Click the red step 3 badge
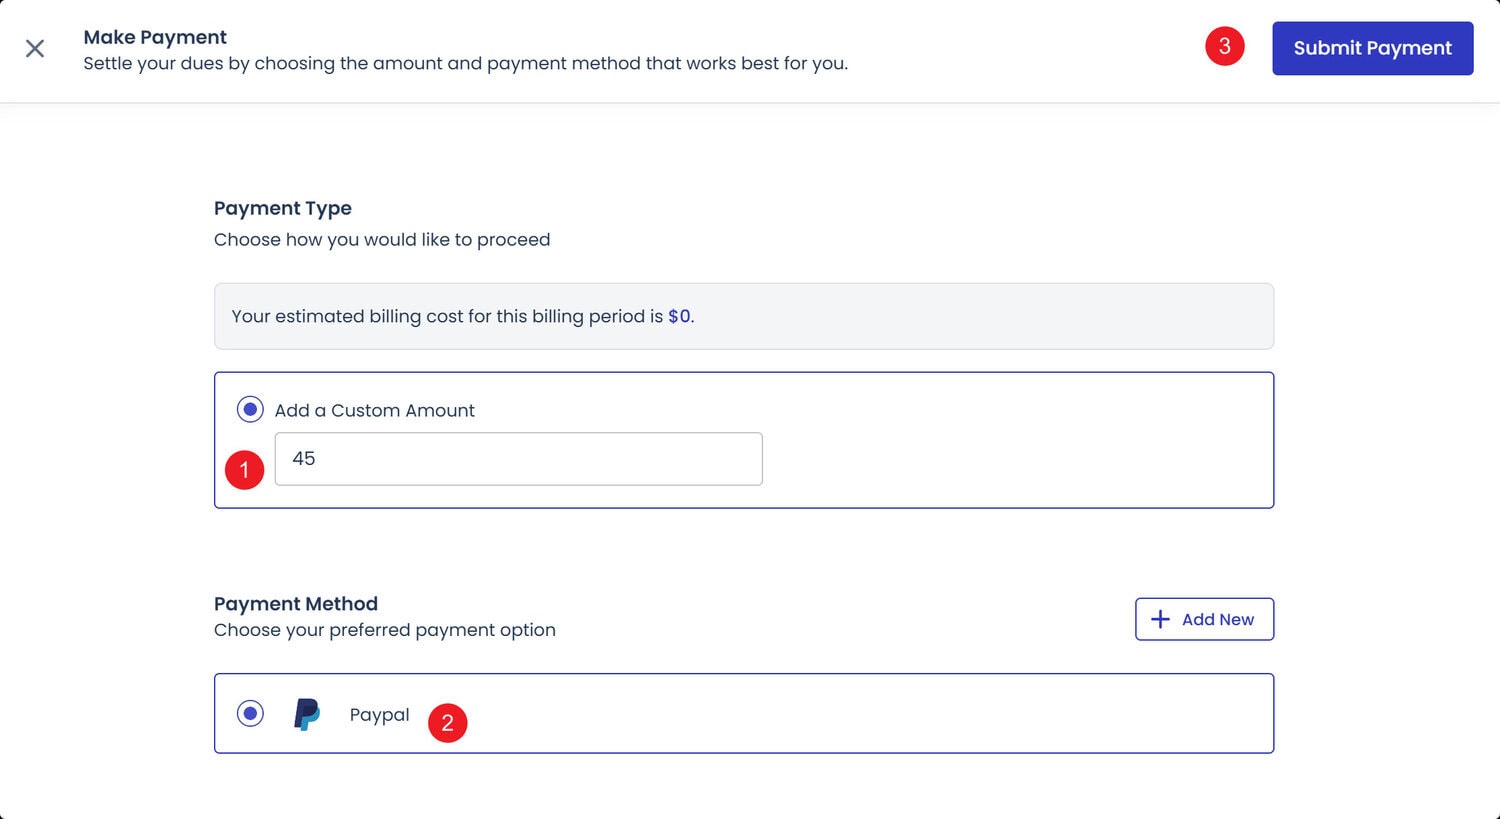This screenshot has height=819, width=1500. pos(1224,46)
